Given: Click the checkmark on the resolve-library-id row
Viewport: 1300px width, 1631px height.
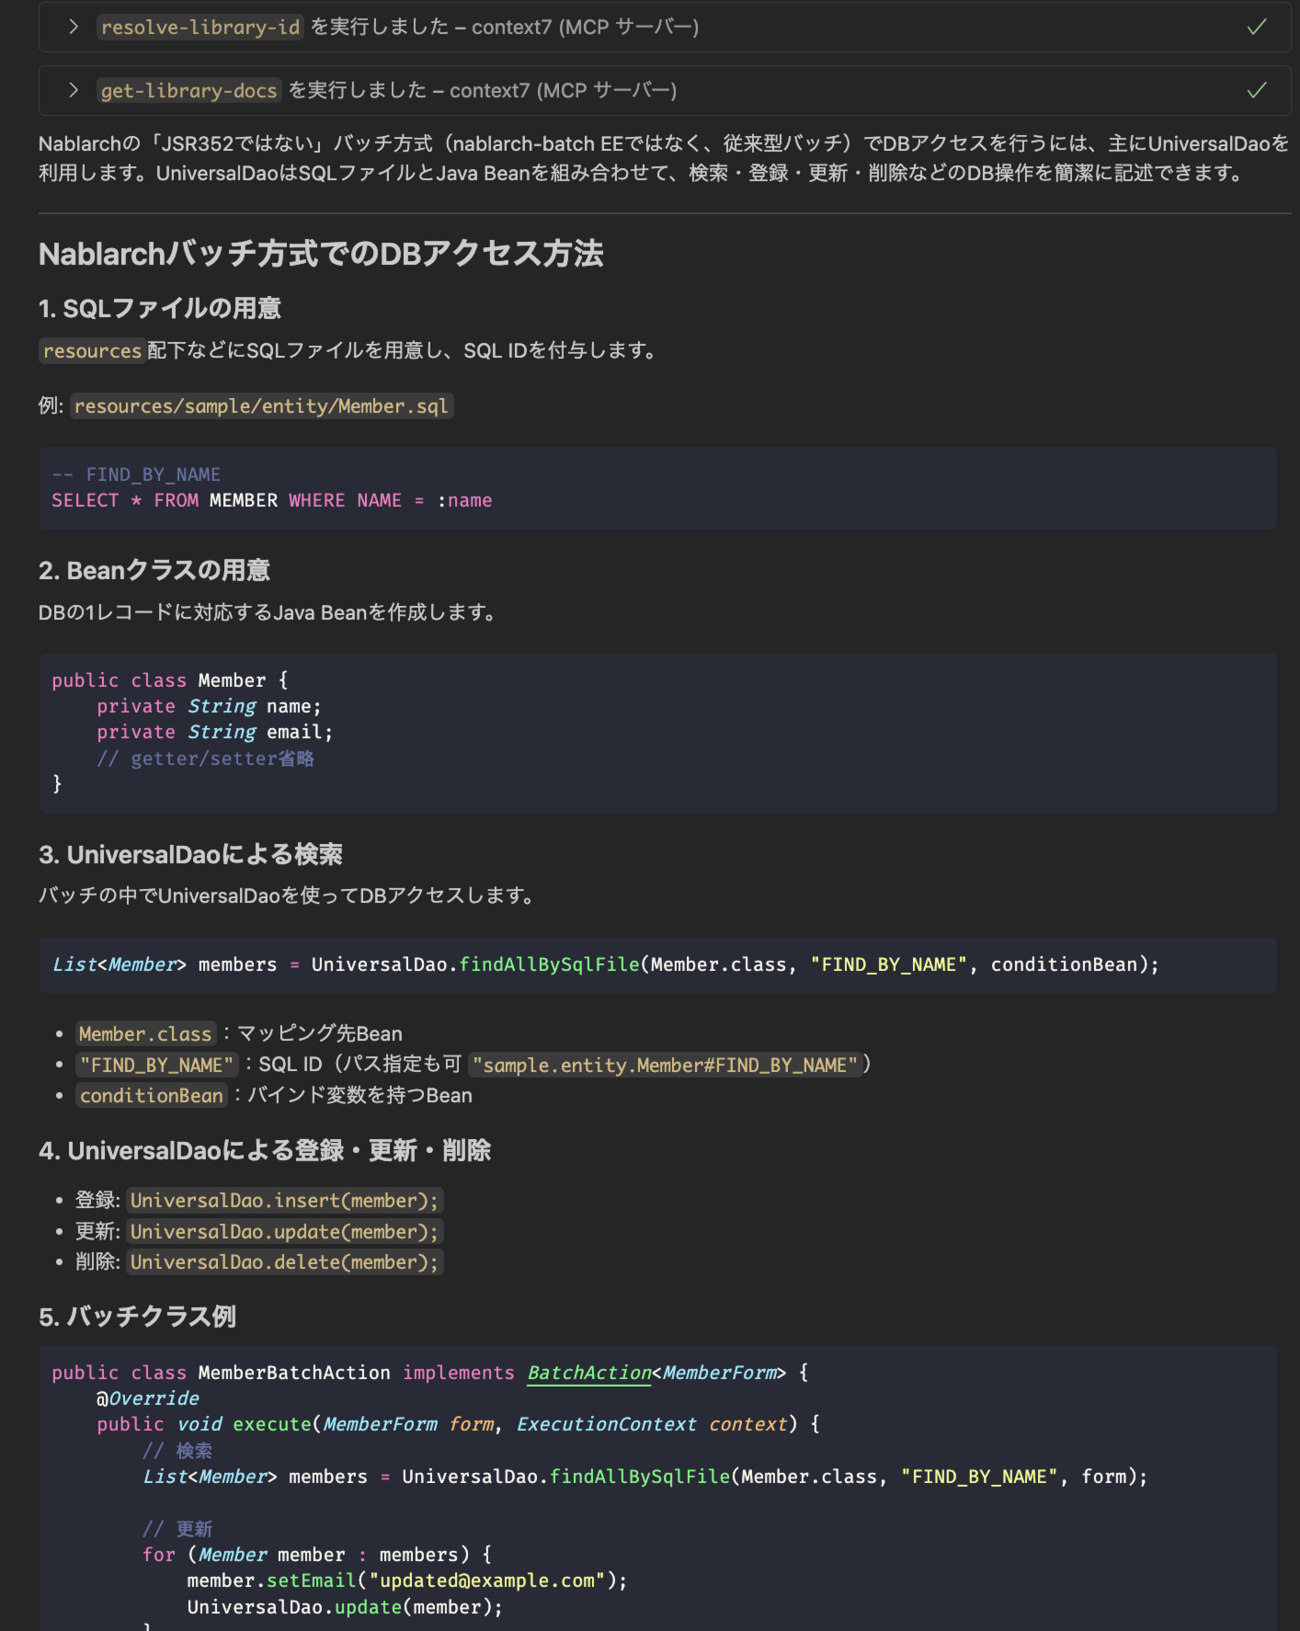Looking at the screenshot, I should pyautogui.click(x=1256, y=27).
